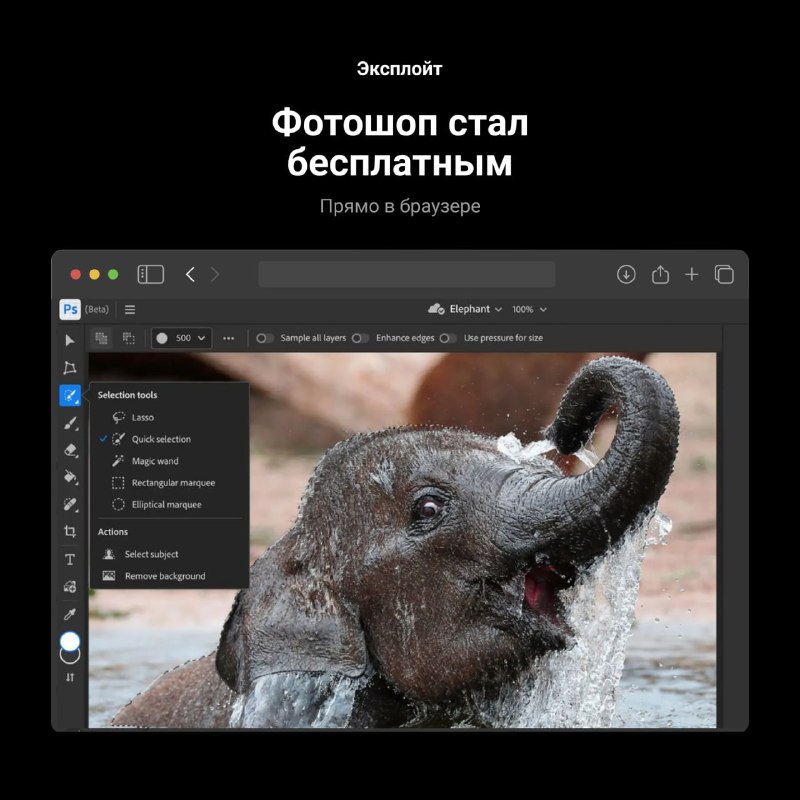
Task: Select the Transform tool in toolbar
Action: tap(70, 368)
